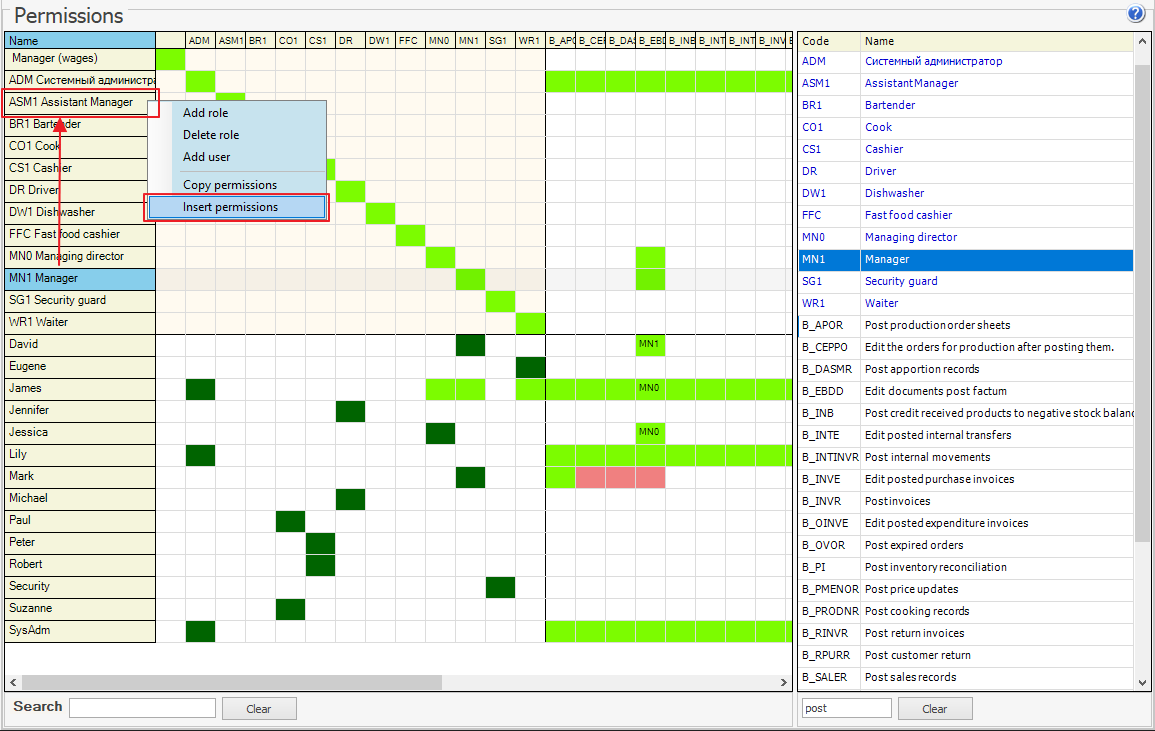Screen dimensions: 1155x731
Task: Toggle Security user's SG1 role cell
Action: tap(500, 587)
